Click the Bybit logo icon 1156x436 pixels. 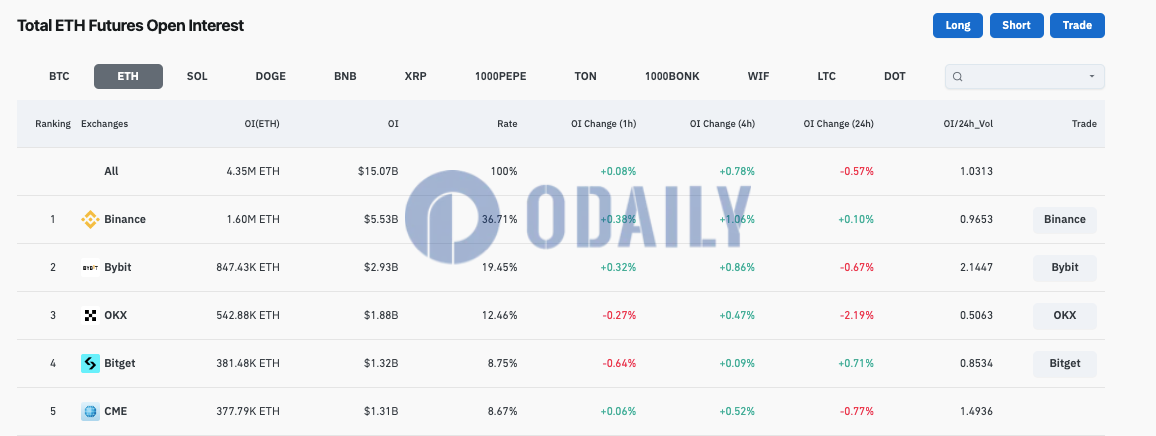pyautogui.click(x=90, y=267)
